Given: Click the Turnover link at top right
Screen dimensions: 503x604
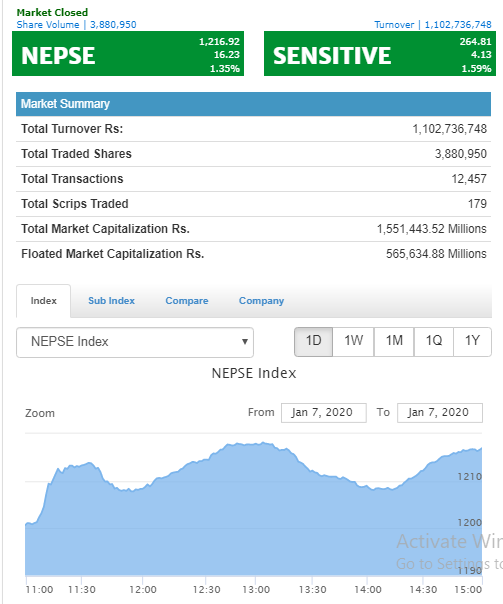Looking at the screenshot, I should point(433,25).
